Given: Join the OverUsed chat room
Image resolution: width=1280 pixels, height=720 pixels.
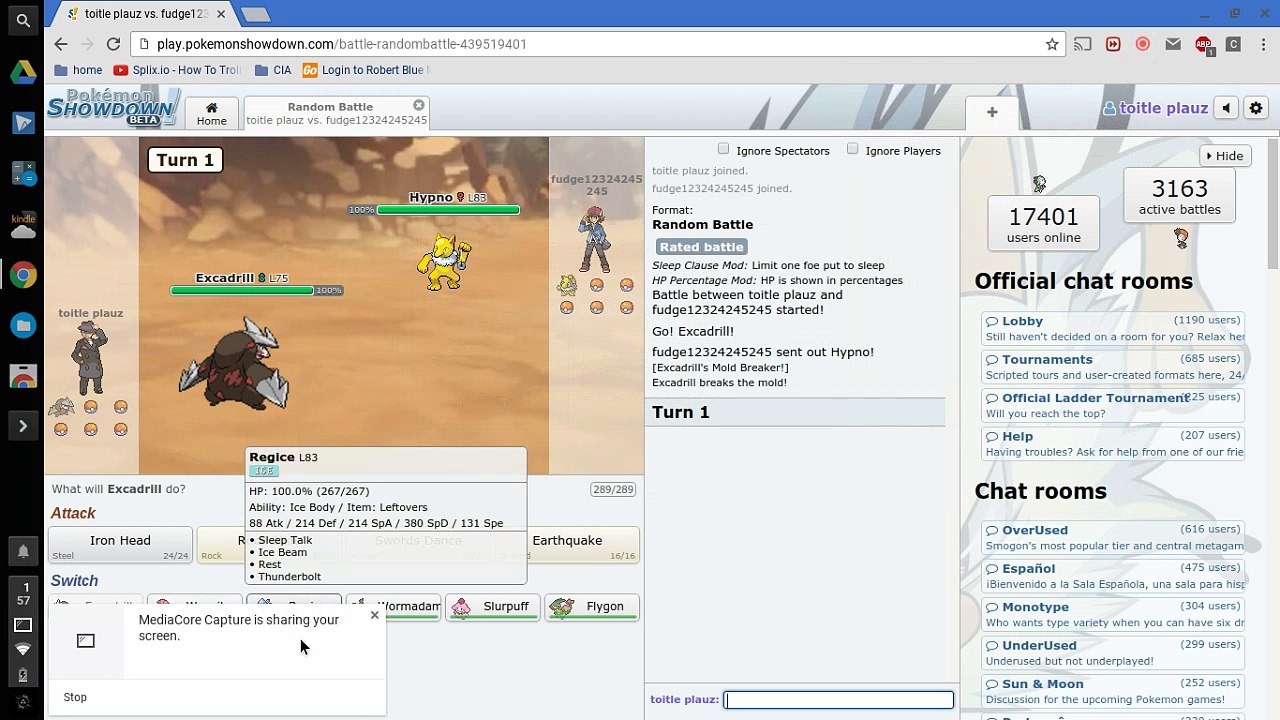Looking at the screenshot, I should point(1112,538).
